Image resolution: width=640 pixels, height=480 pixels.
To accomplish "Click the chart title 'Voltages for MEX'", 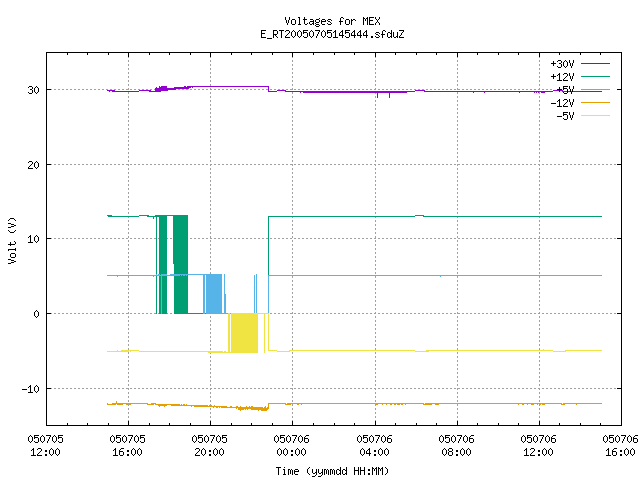I will point(332,21).
